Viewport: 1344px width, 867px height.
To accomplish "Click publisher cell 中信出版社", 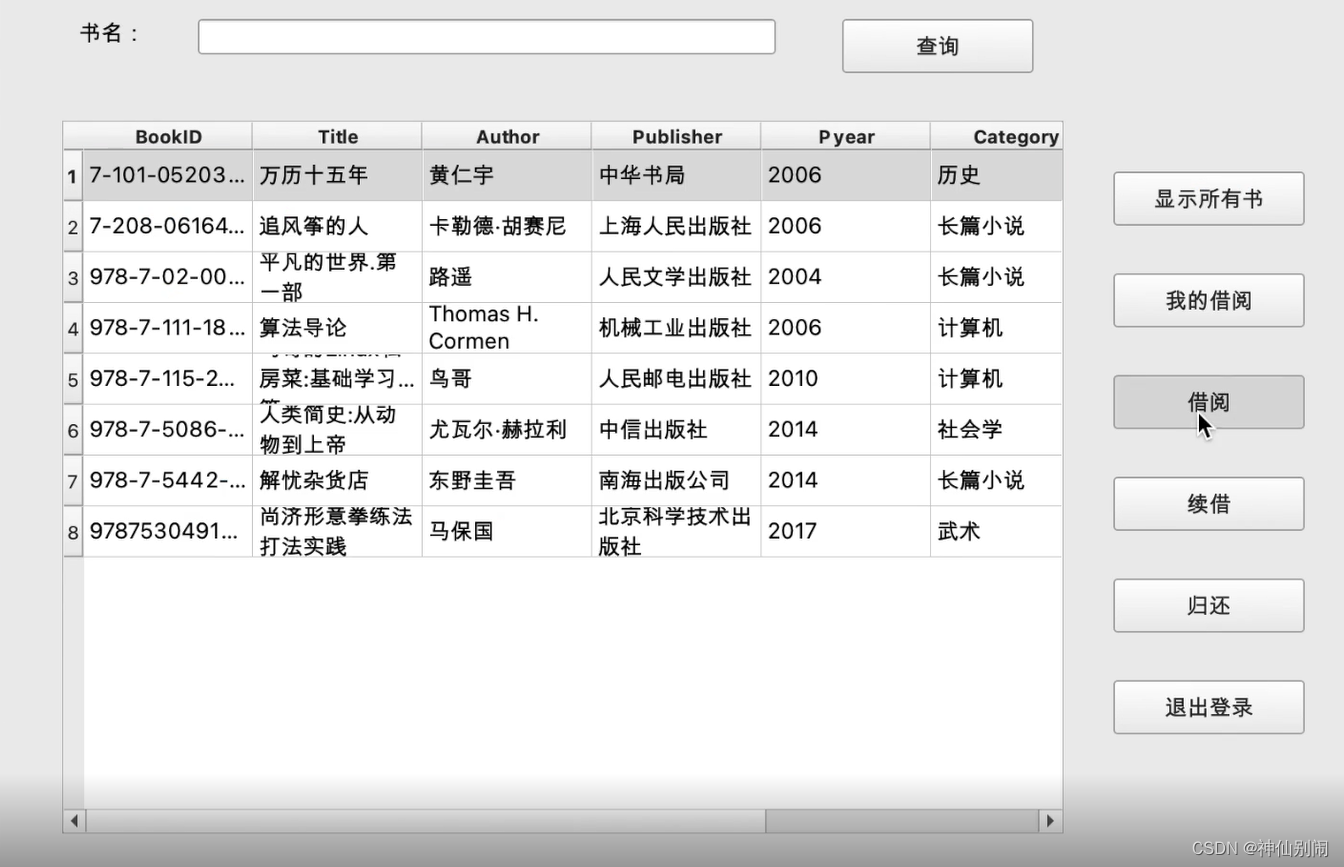I will pos(676,430).
